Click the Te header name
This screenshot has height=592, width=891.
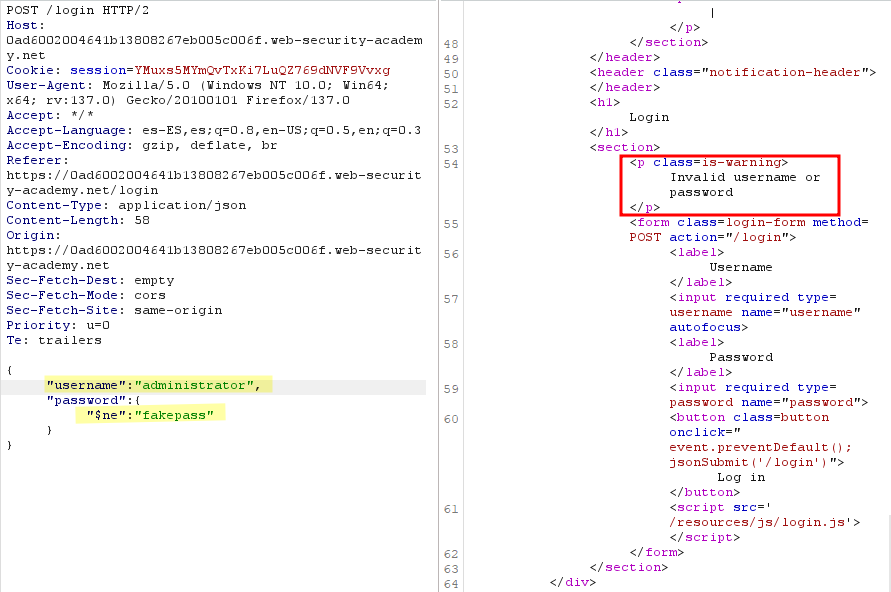point(17,340)
